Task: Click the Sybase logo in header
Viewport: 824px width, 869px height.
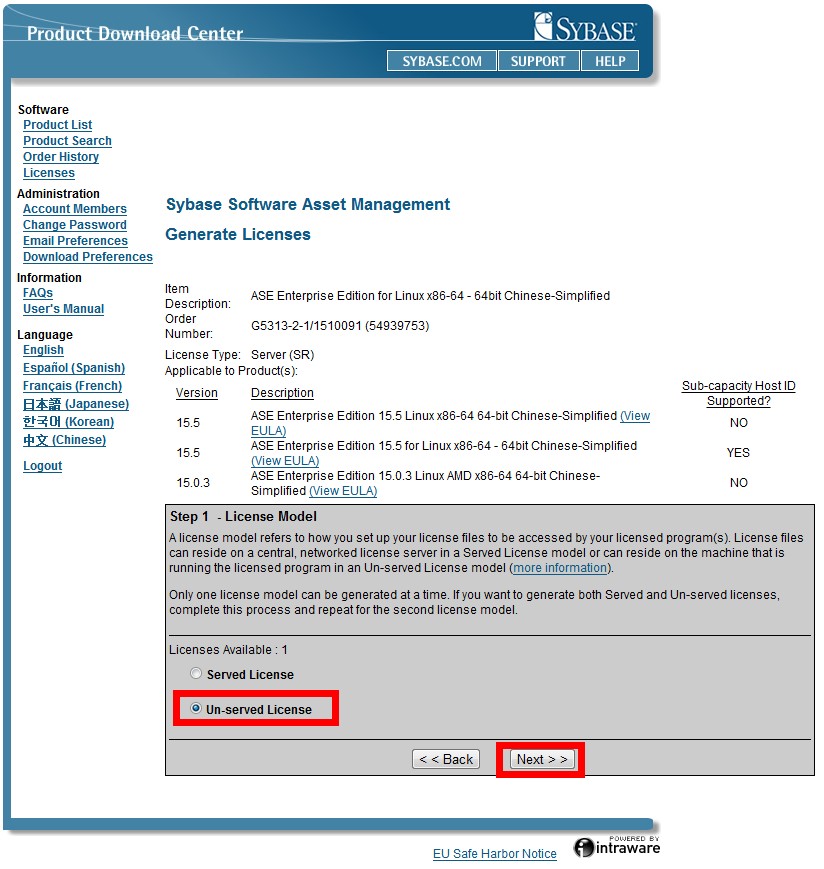Action: pyautogui.click(x=584, y=27)
